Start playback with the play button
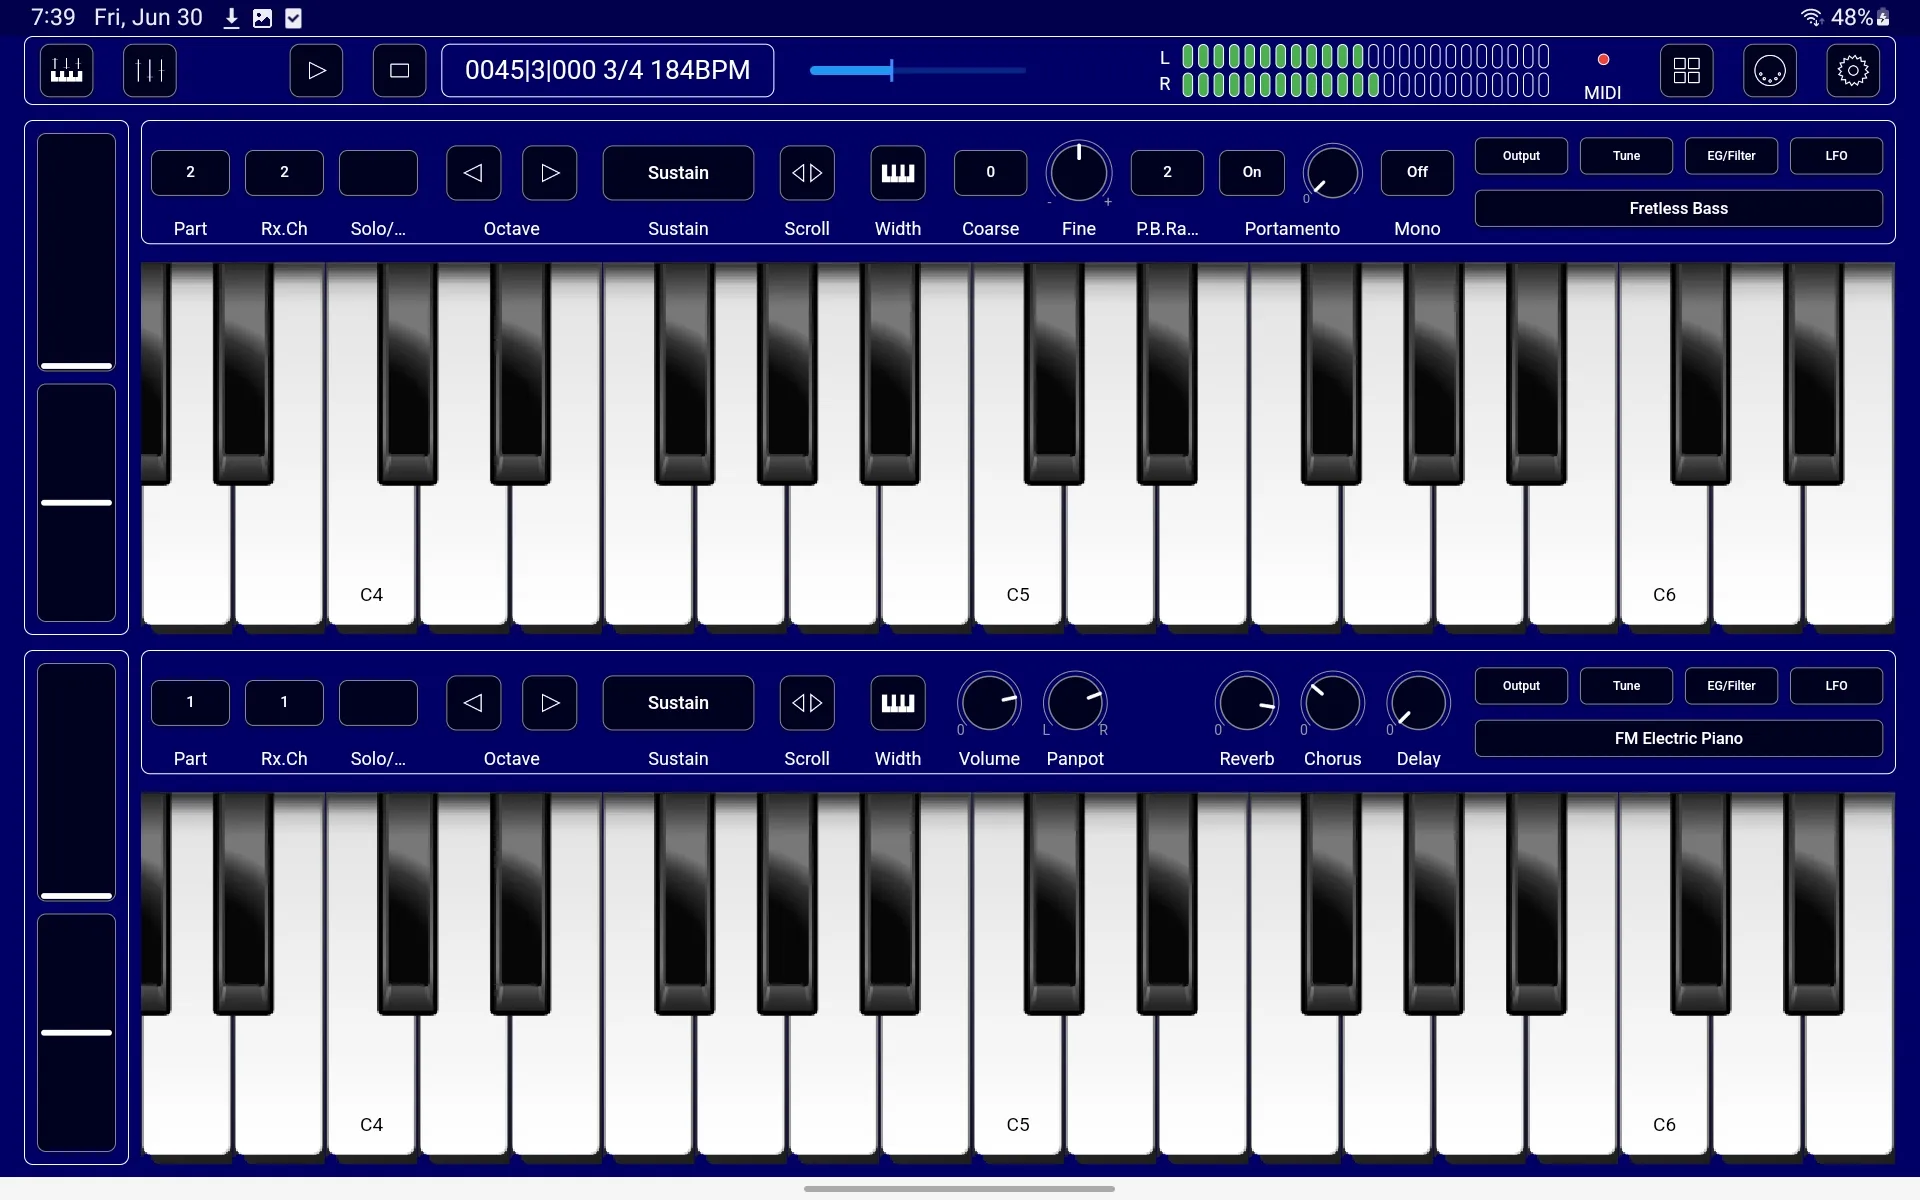 (x=316, y=70)
